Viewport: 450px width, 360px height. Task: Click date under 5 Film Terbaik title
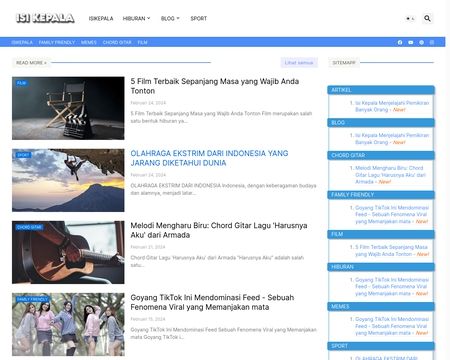point(148,103)
